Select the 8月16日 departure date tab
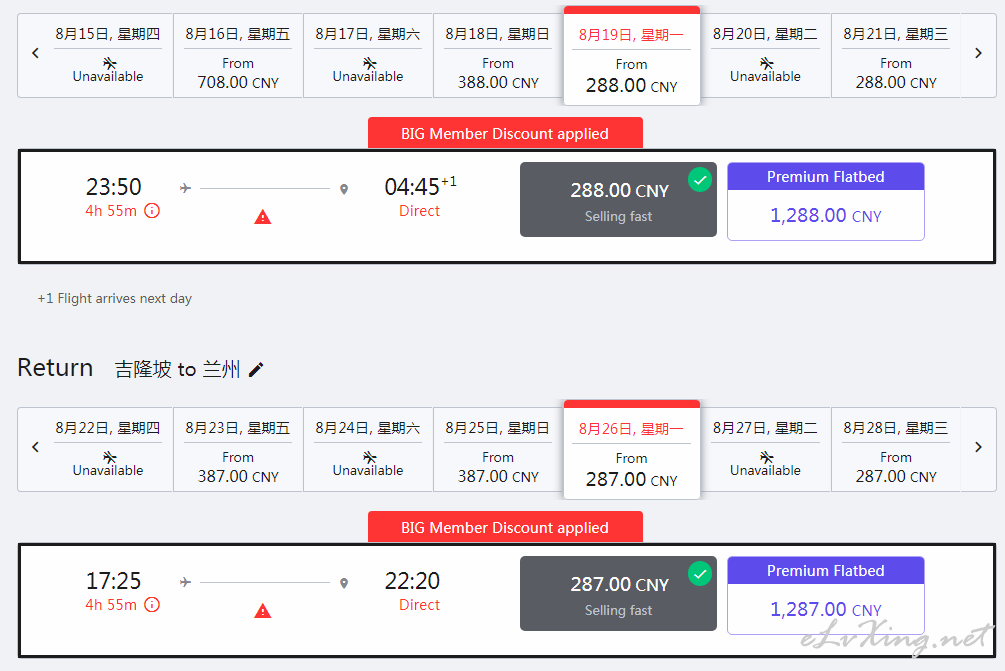 tap(238, 56)
